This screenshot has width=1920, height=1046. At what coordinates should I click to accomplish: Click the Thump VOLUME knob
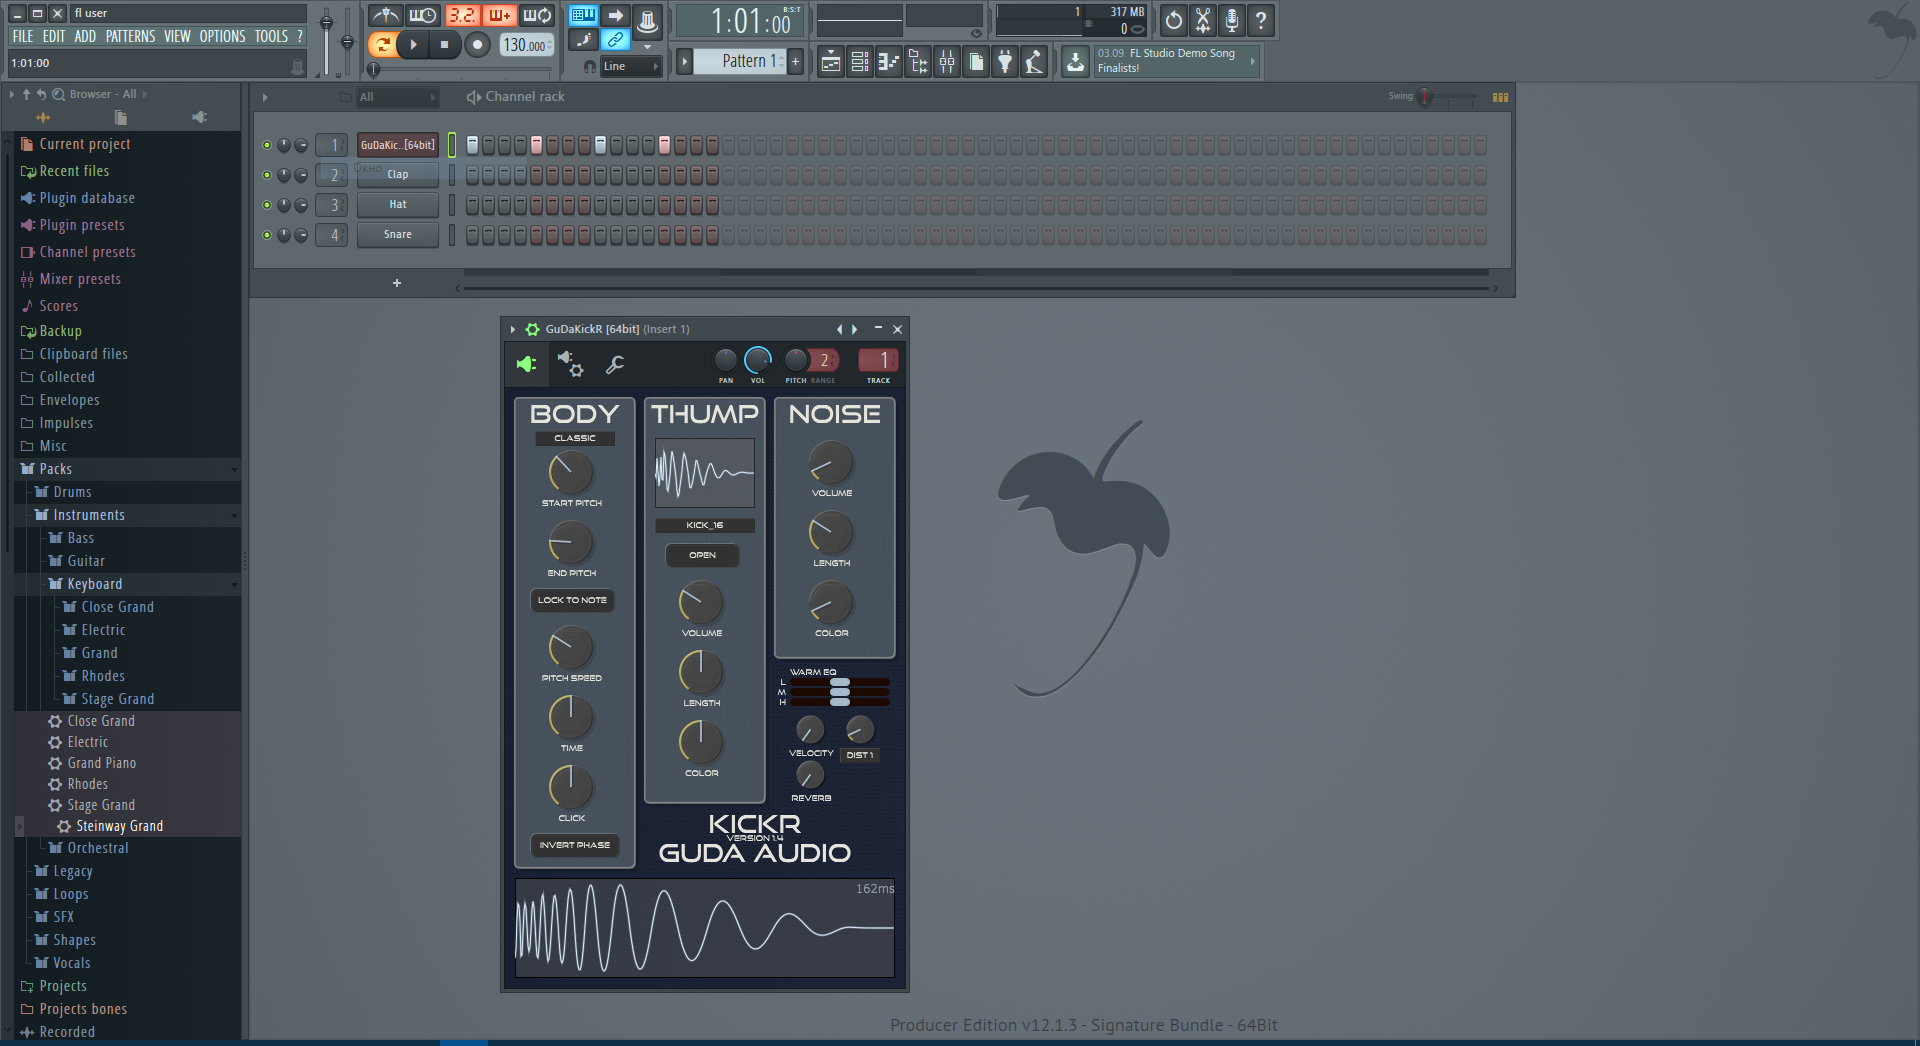(x=701, y=603)
